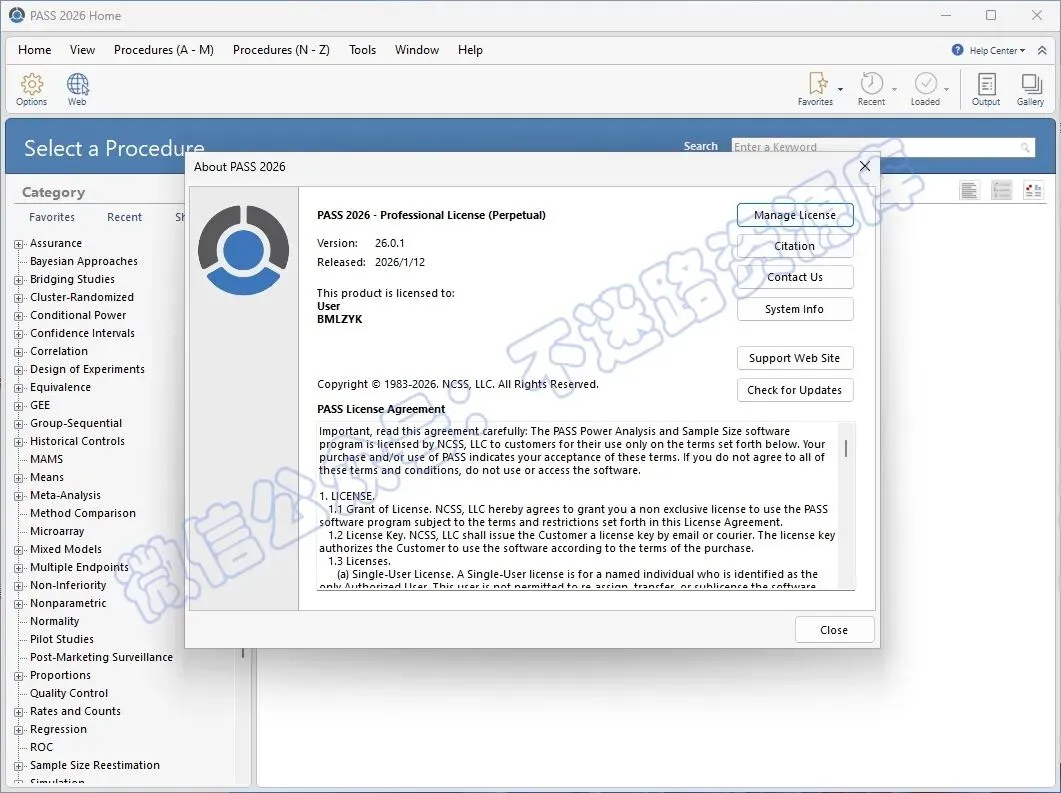
Task: Select Method Comparison in category tree
Action: point(83,514)
